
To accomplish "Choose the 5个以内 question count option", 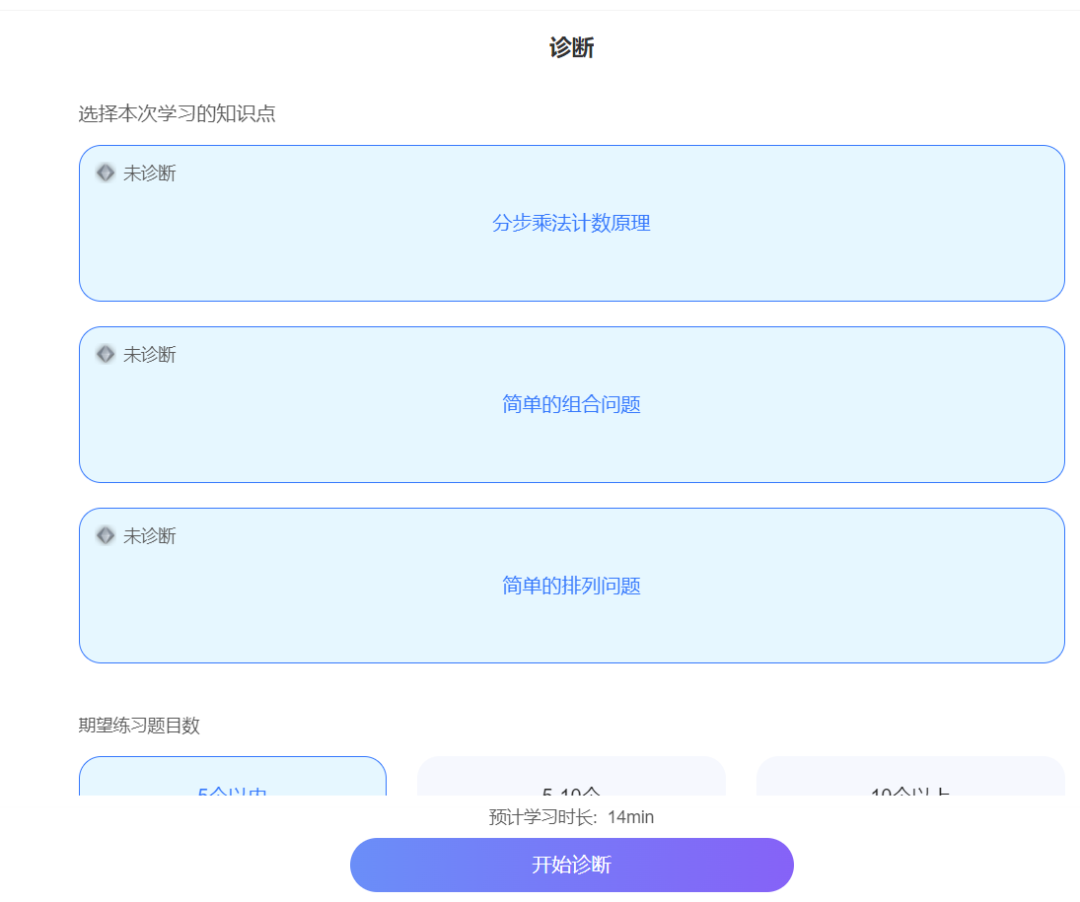I will (232, 780).
